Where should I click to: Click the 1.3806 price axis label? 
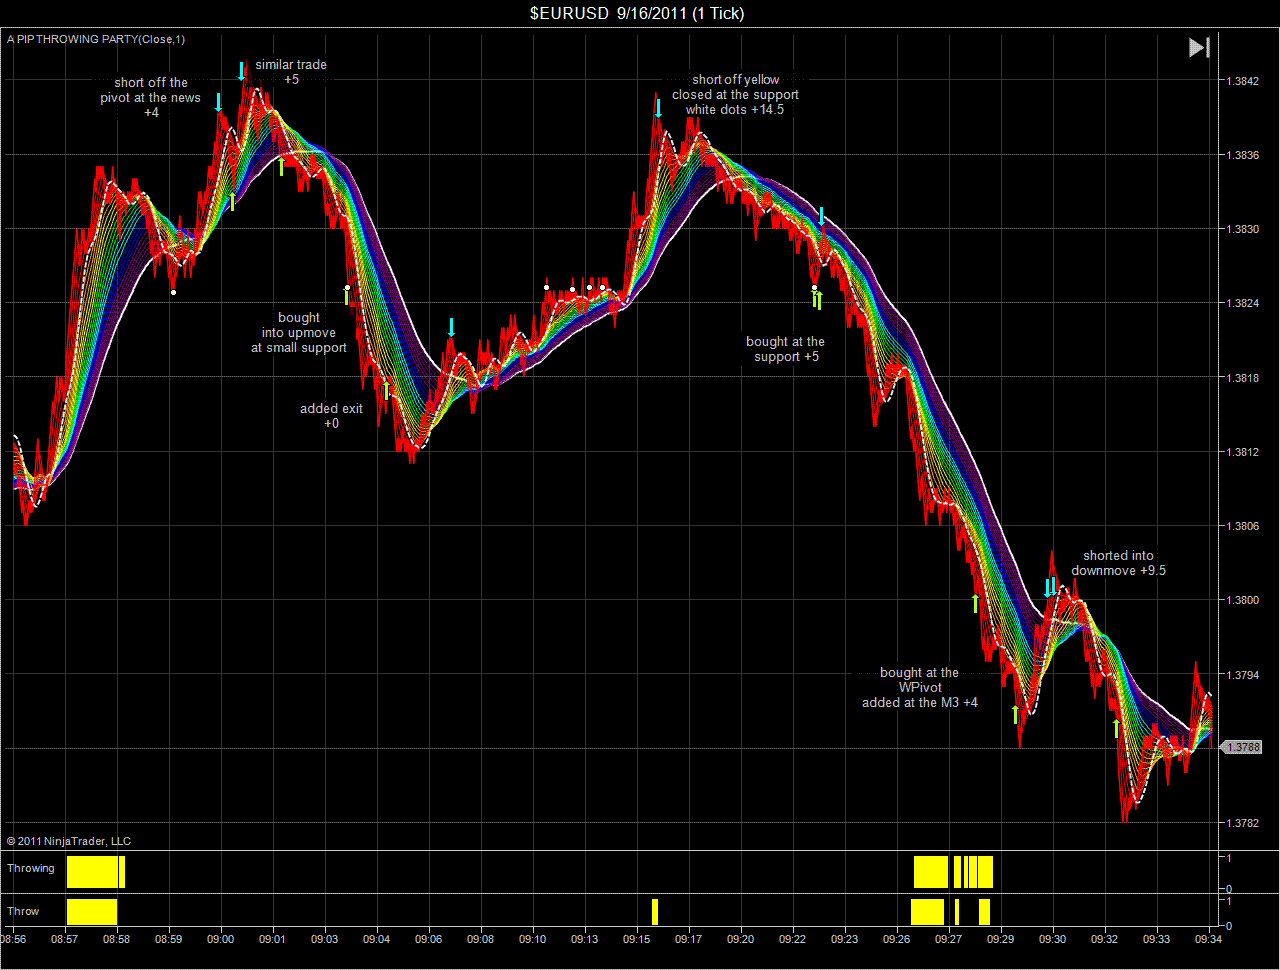pyautogui.click(x=1242, y=526)
